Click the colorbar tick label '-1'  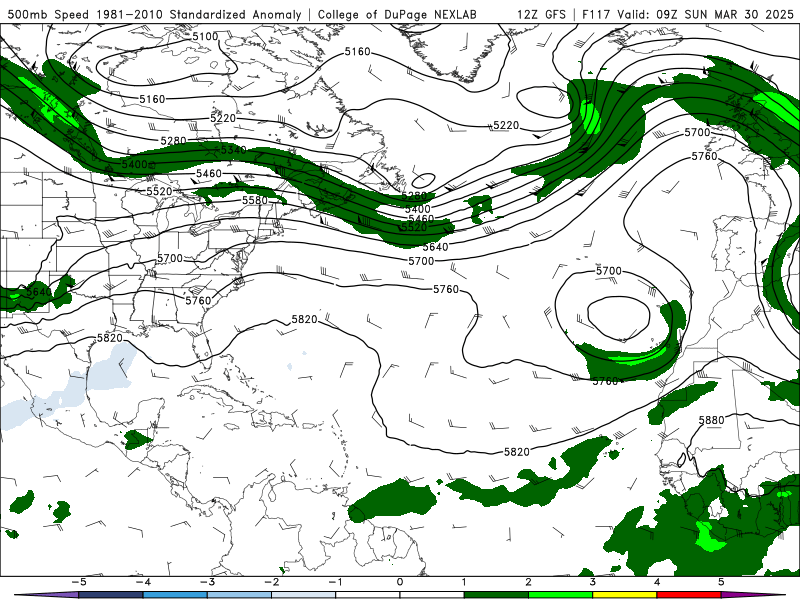pos(335,582)
